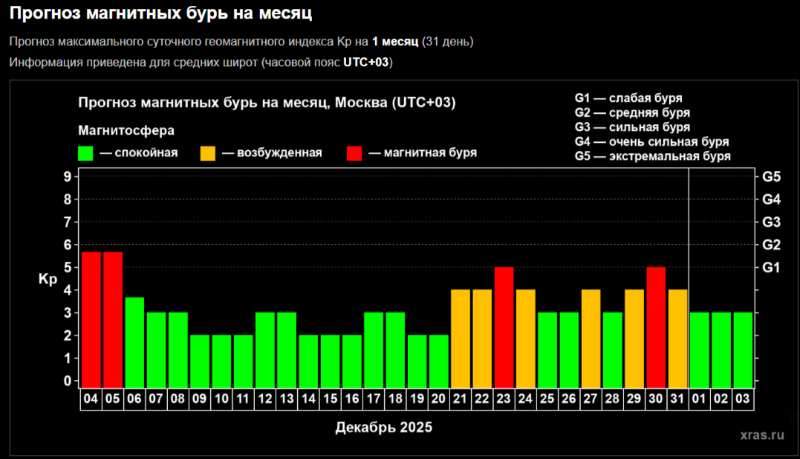The image size is (800, 459).
Task: Click the Kp value '9' on left axis
Action: 68,177
